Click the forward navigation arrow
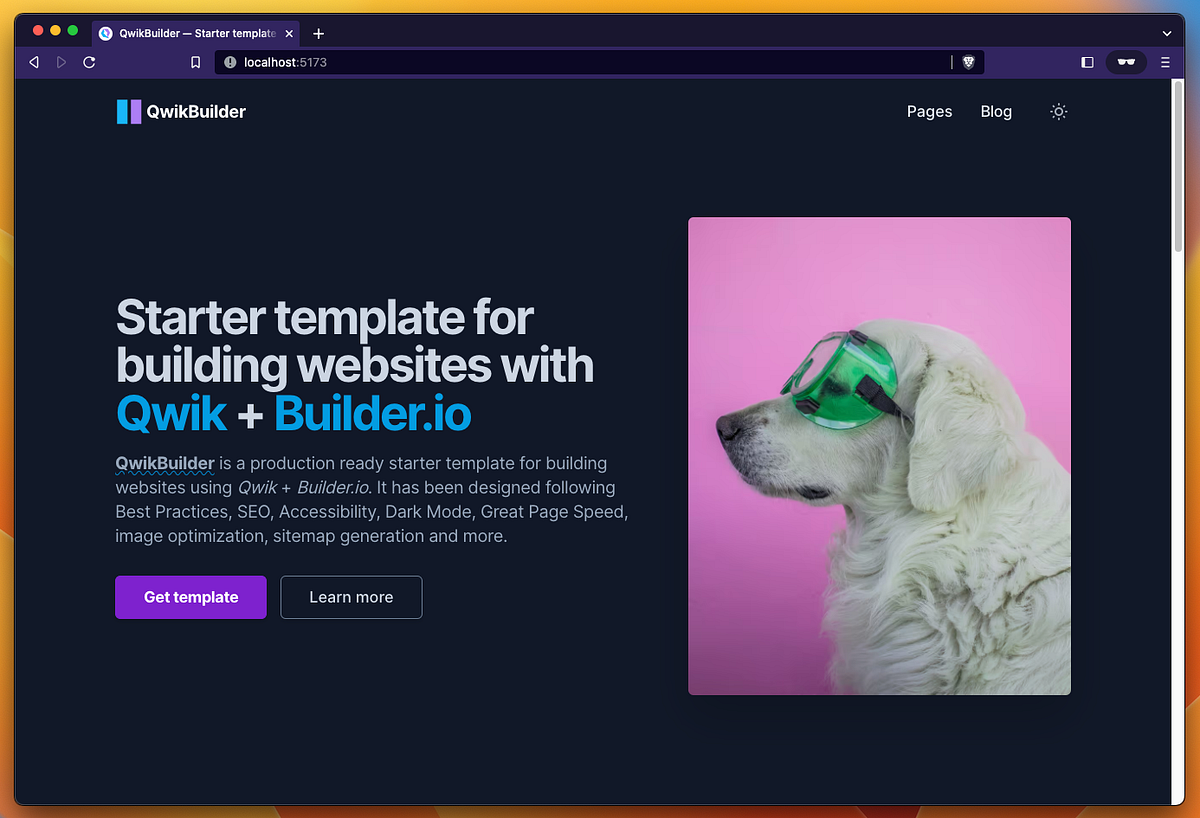The width and height of the screenshot is (1200, 818). (61, 62)
